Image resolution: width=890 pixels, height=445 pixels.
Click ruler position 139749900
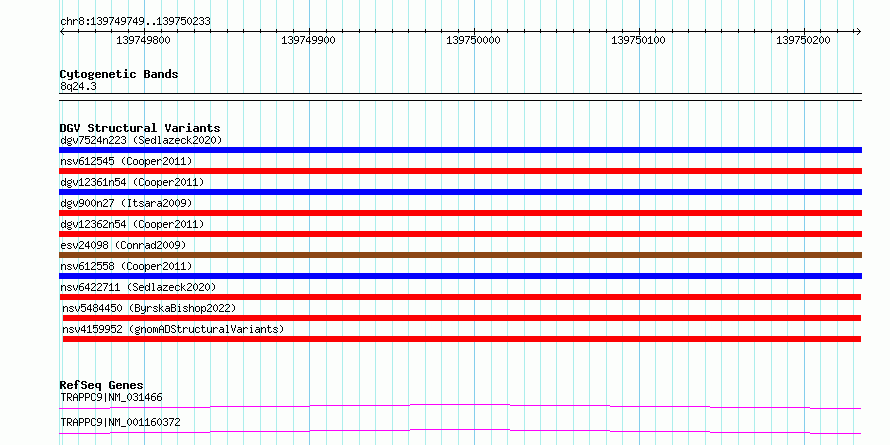pos(308,40)
